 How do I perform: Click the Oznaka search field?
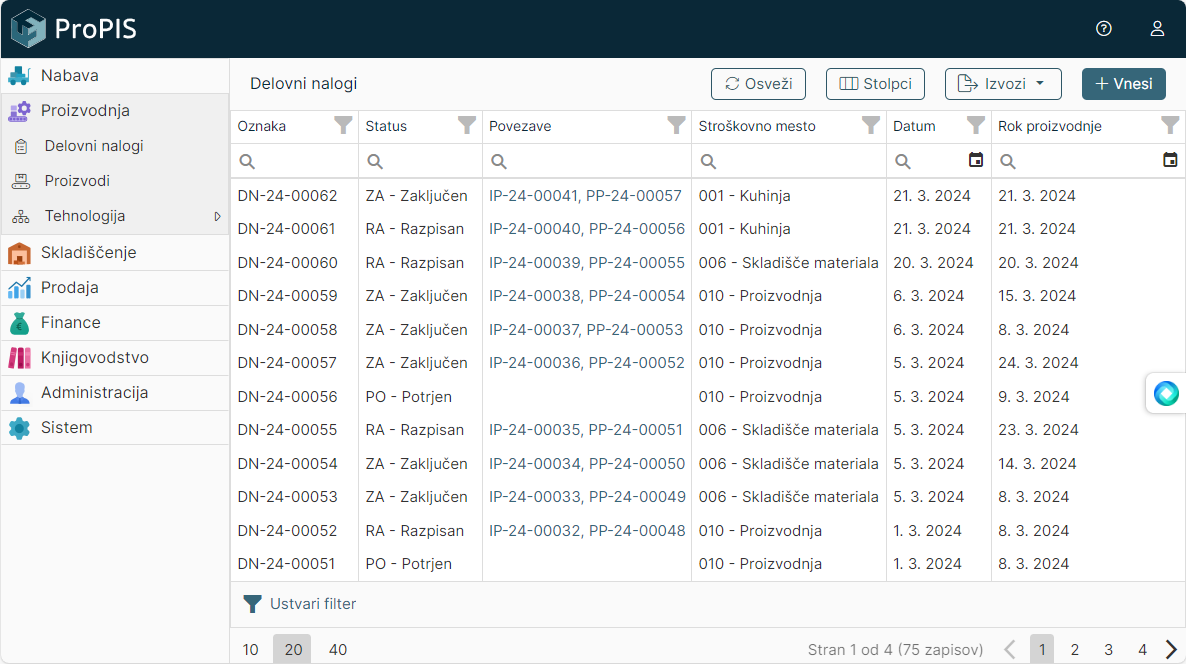(294, 161)
